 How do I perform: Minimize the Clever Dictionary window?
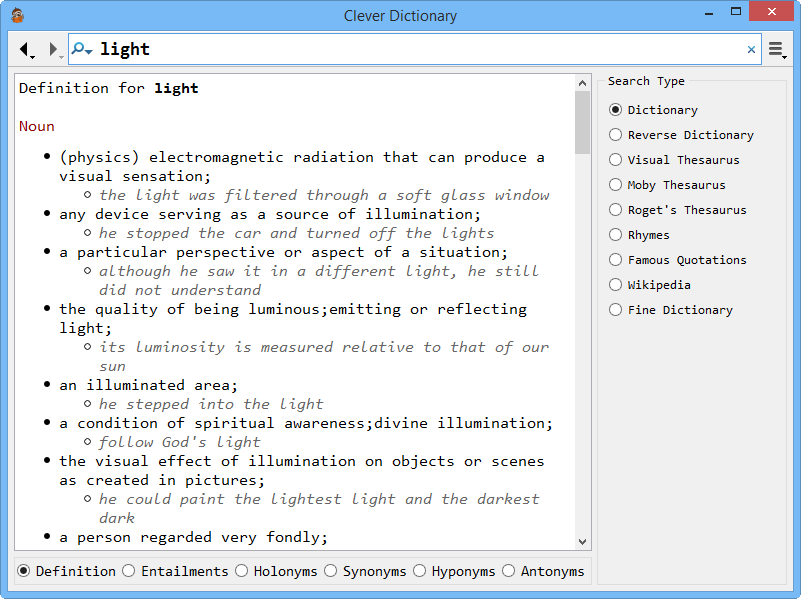point(709,12)
